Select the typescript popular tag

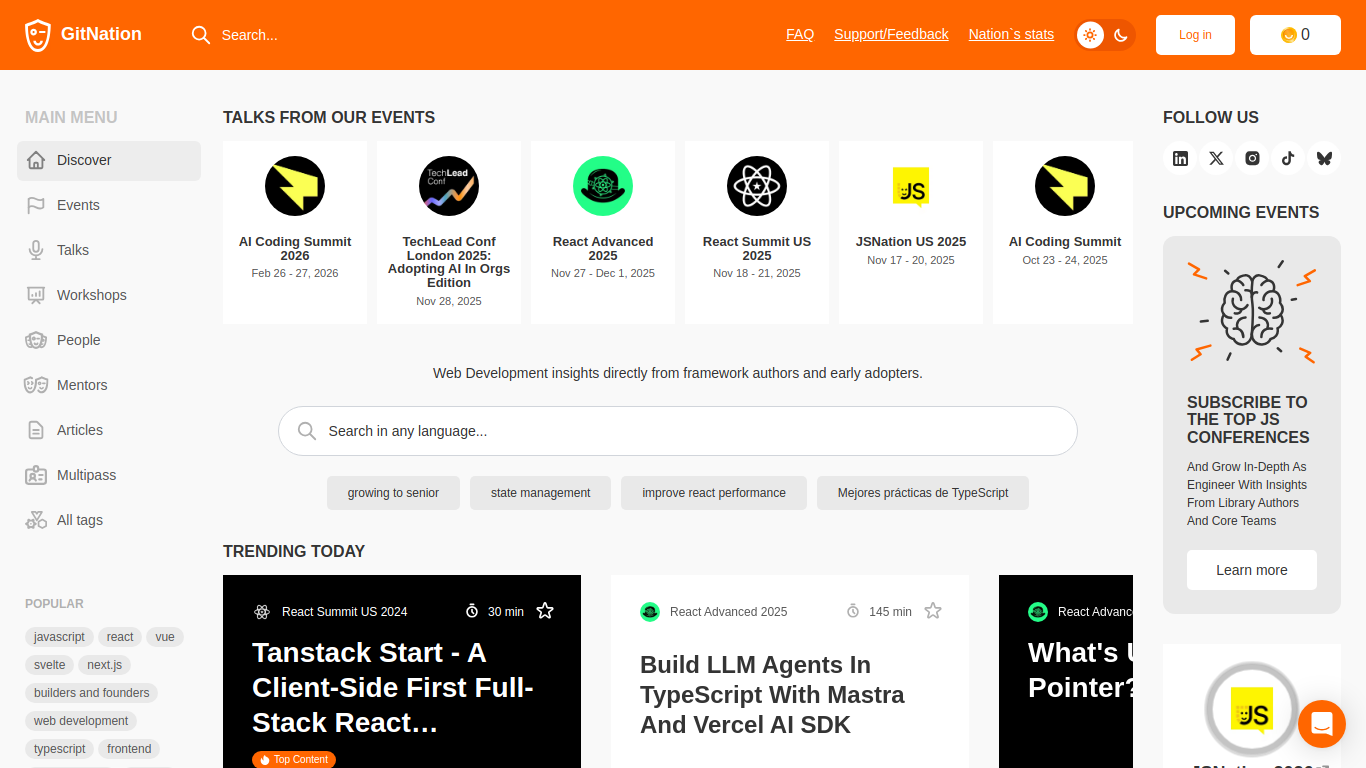tap(60, 749)
